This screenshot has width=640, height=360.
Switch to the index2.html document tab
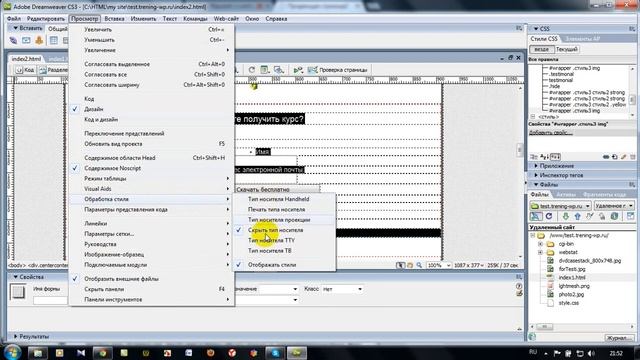coord(26,59)
